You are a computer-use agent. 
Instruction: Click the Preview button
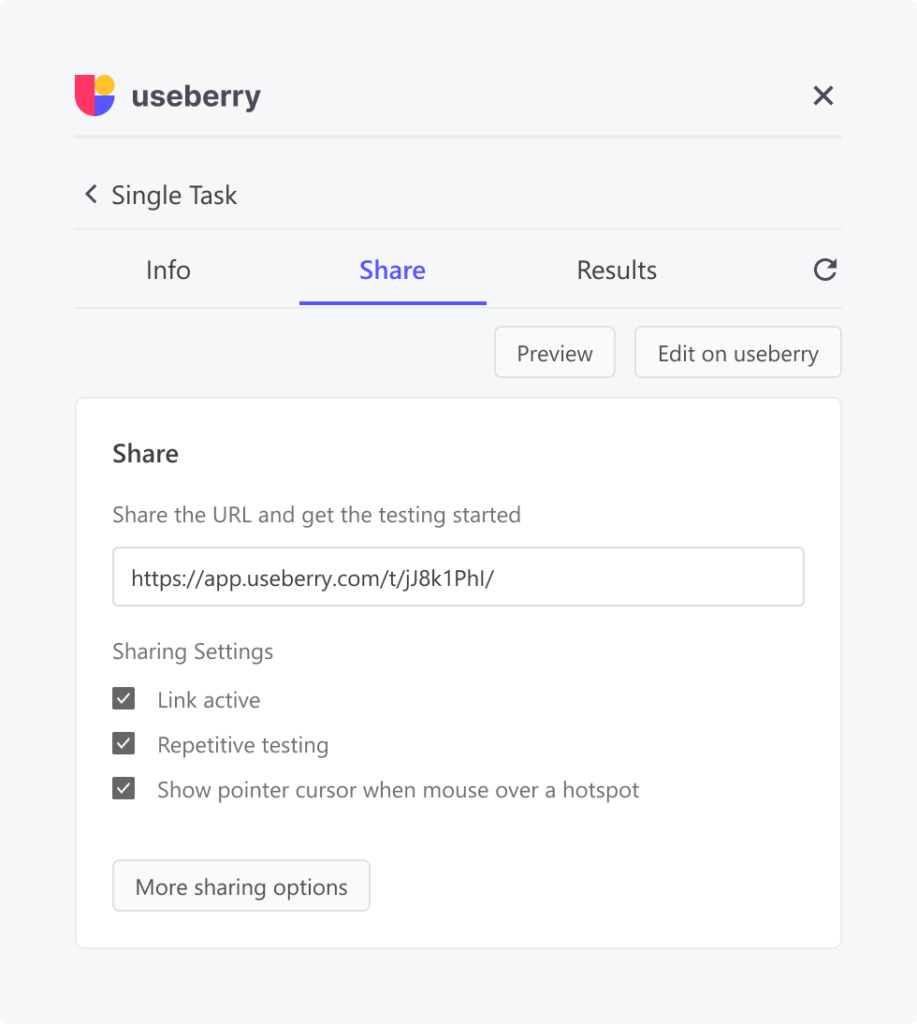[x=555, y=353]
